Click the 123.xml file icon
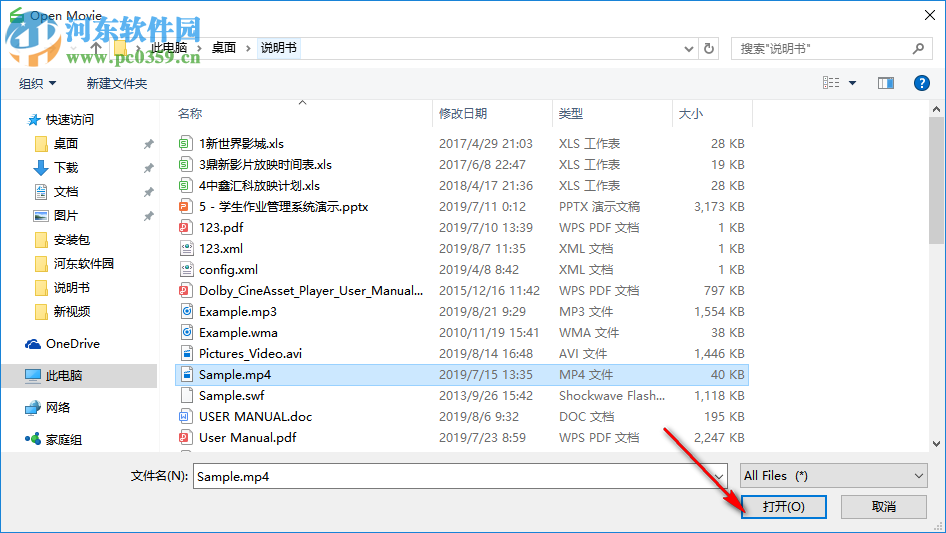The height and width of the screenshot is (533, 946). pyautogui.click(x=186, y=249)
